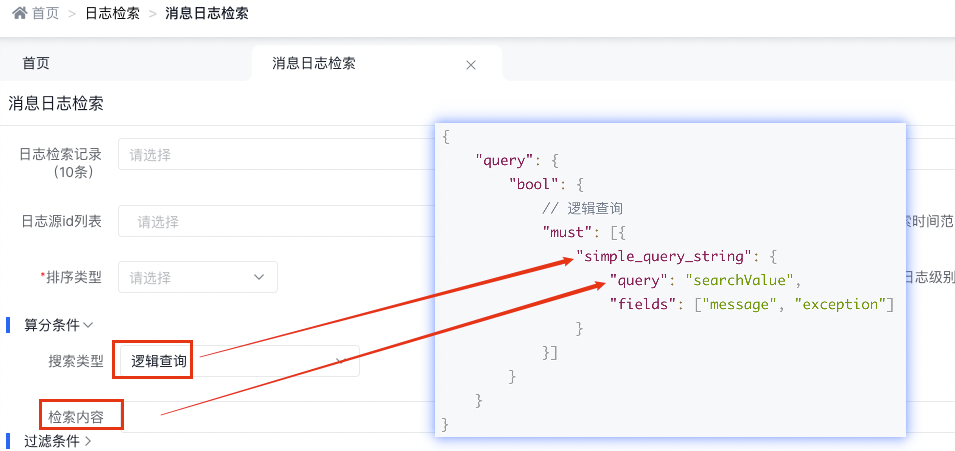Click the "must" key in code popup
955x451 pixels.
click(x=569, y=232)
